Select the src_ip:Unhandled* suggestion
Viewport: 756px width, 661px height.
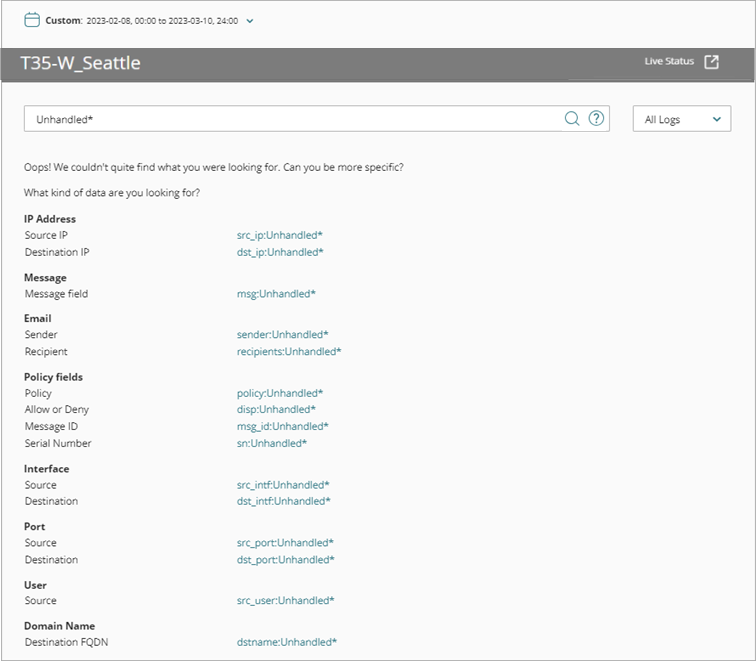click(x=279, y=235)
